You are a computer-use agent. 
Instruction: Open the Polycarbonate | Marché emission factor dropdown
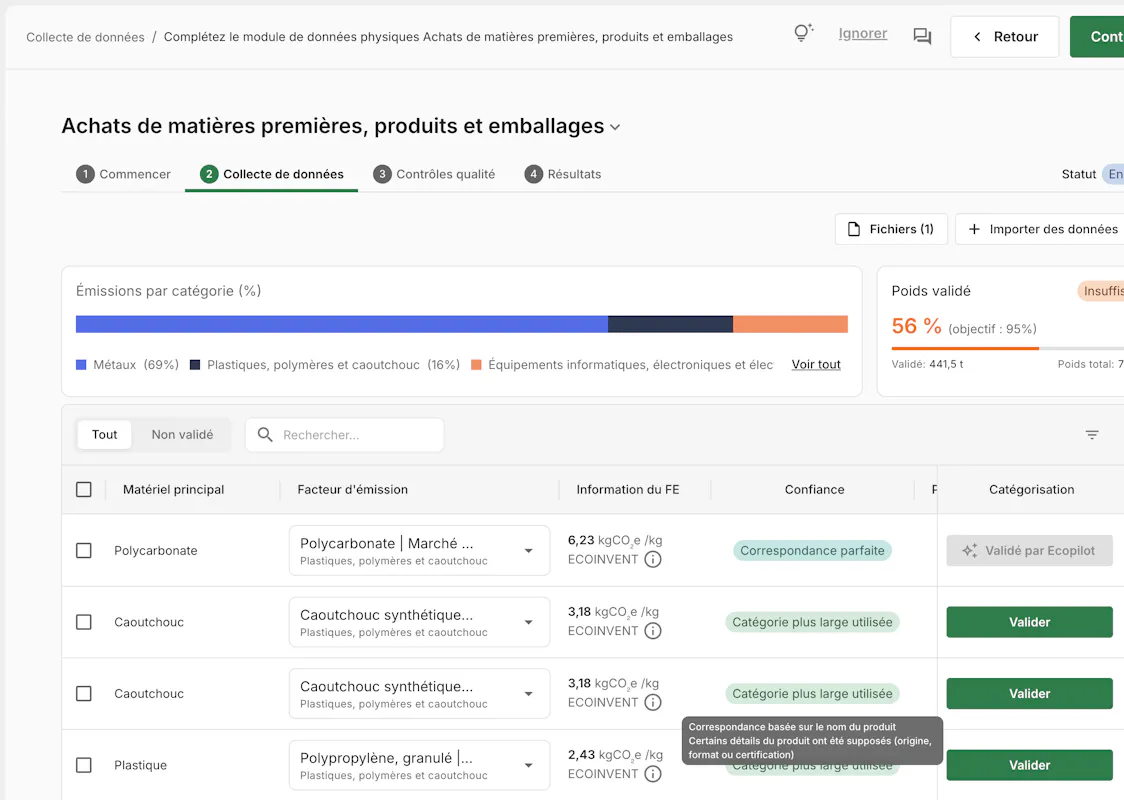[x=419, y=551]
